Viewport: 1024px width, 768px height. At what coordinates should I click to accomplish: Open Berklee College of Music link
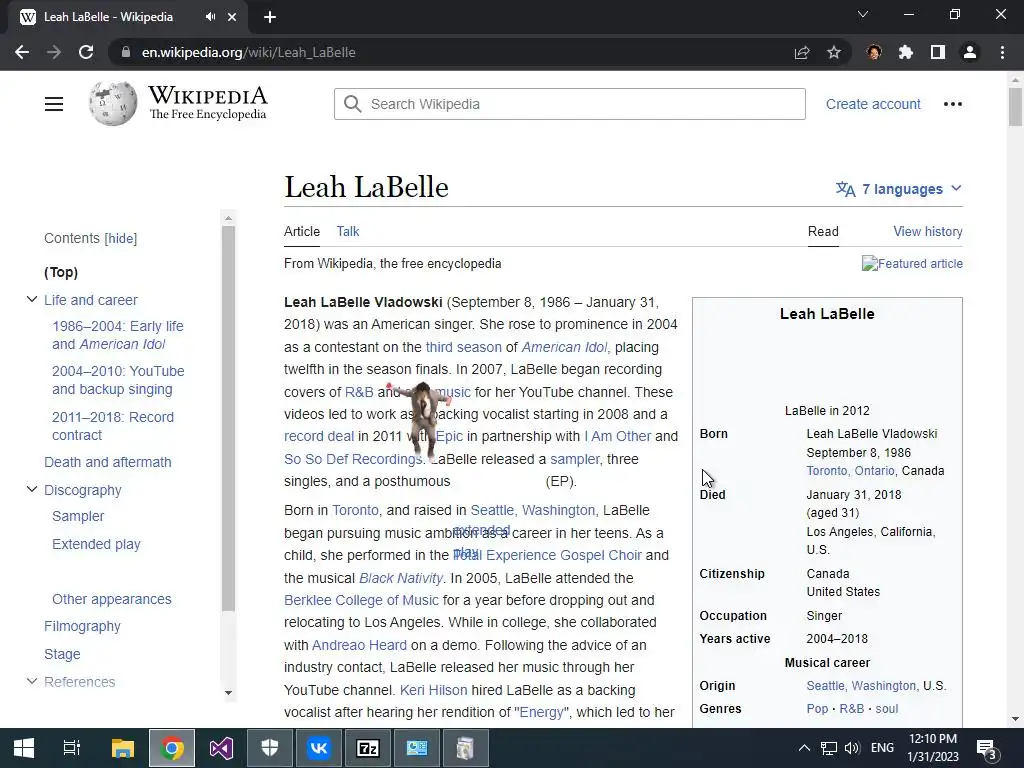[x=361, y=600]
